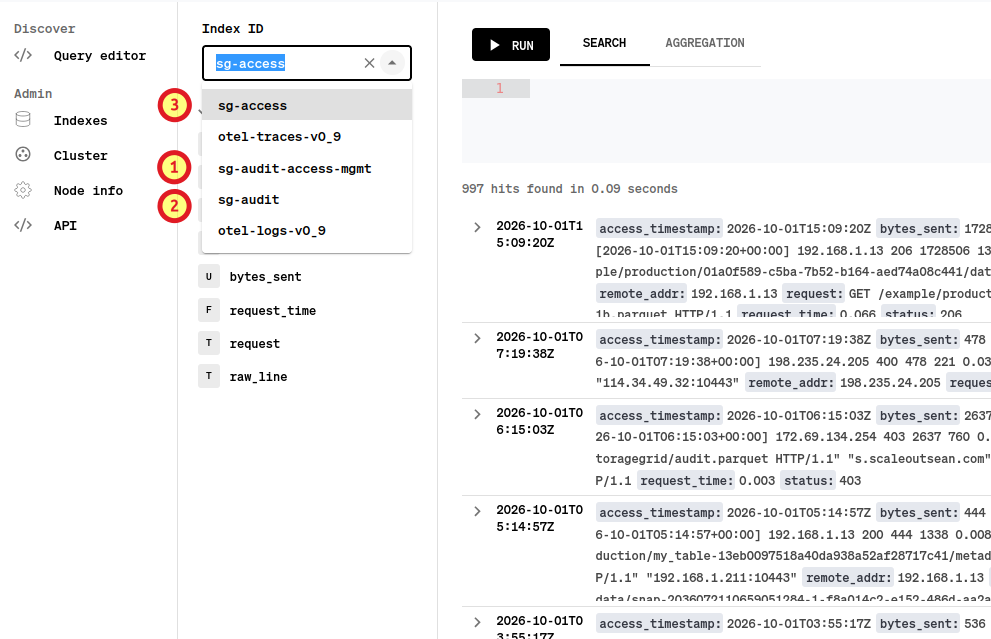Click the T type icon for raw_line
Screen dimensions: 991x639
click(x=209, y=375)
